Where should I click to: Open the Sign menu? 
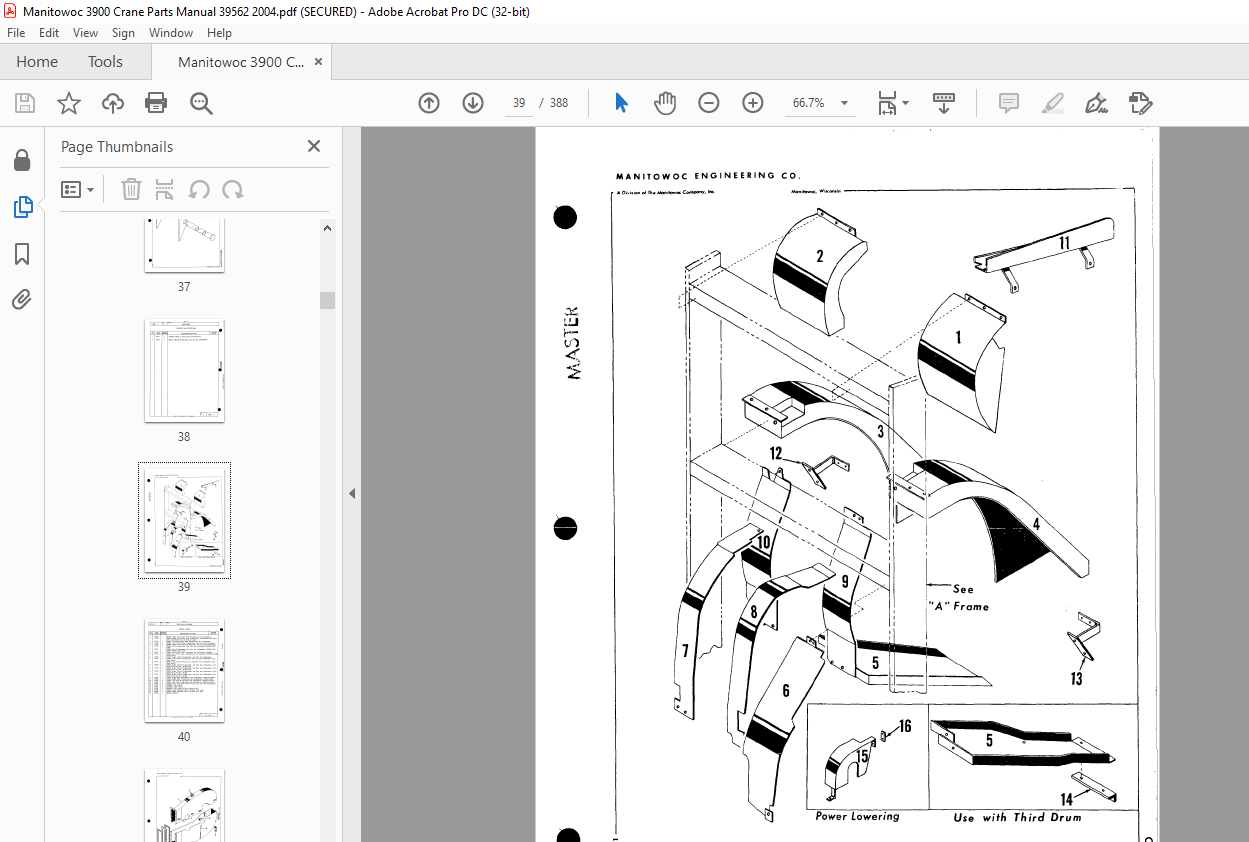[123, 33]
